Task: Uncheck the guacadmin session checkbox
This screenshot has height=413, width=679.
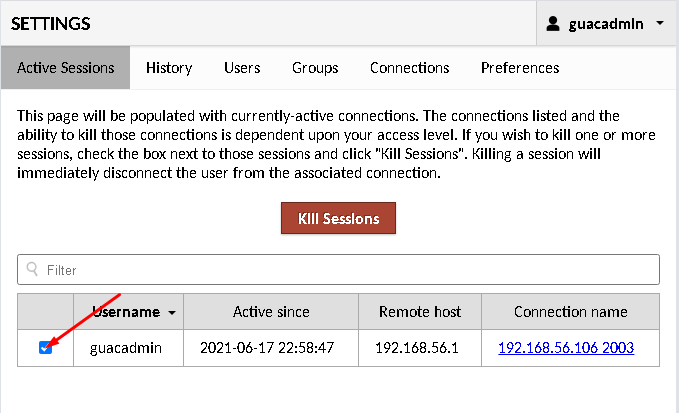Action: click(45, 347)
